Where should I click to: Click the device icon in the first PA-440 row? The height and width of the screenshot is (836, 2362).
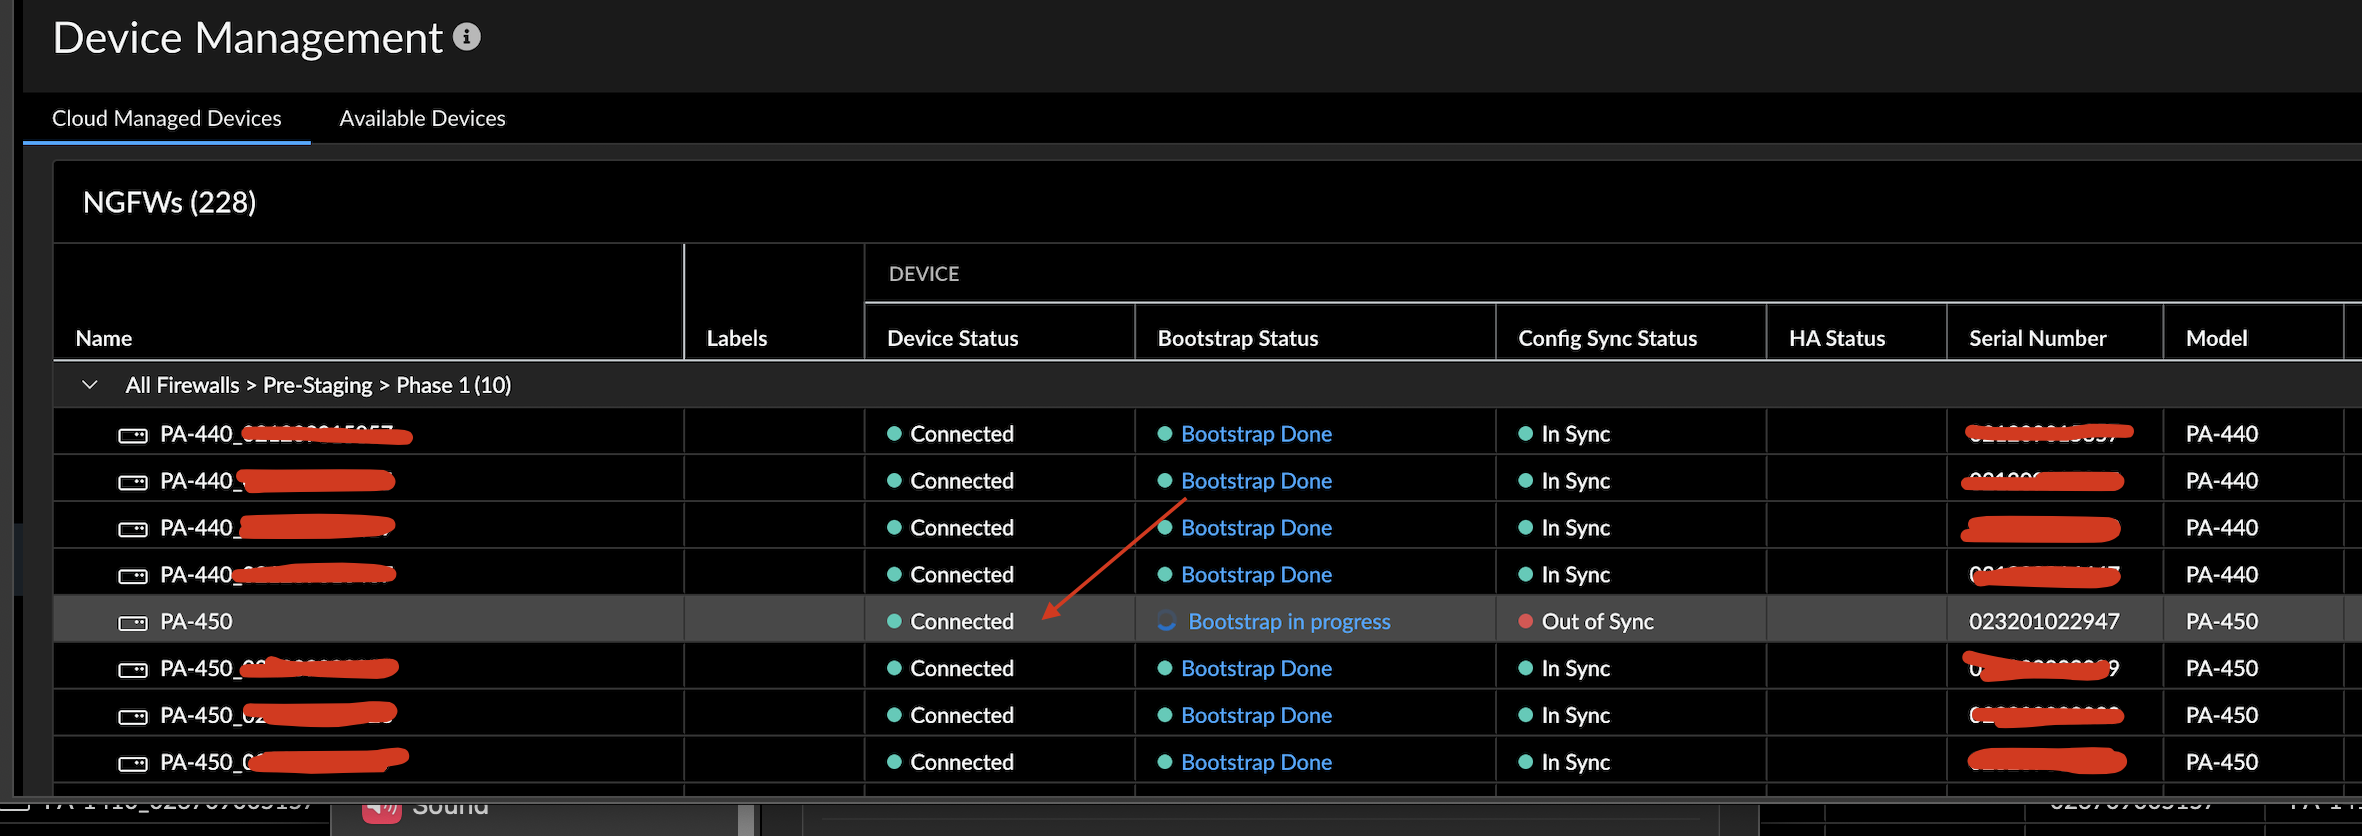click(x=133, y=435)
